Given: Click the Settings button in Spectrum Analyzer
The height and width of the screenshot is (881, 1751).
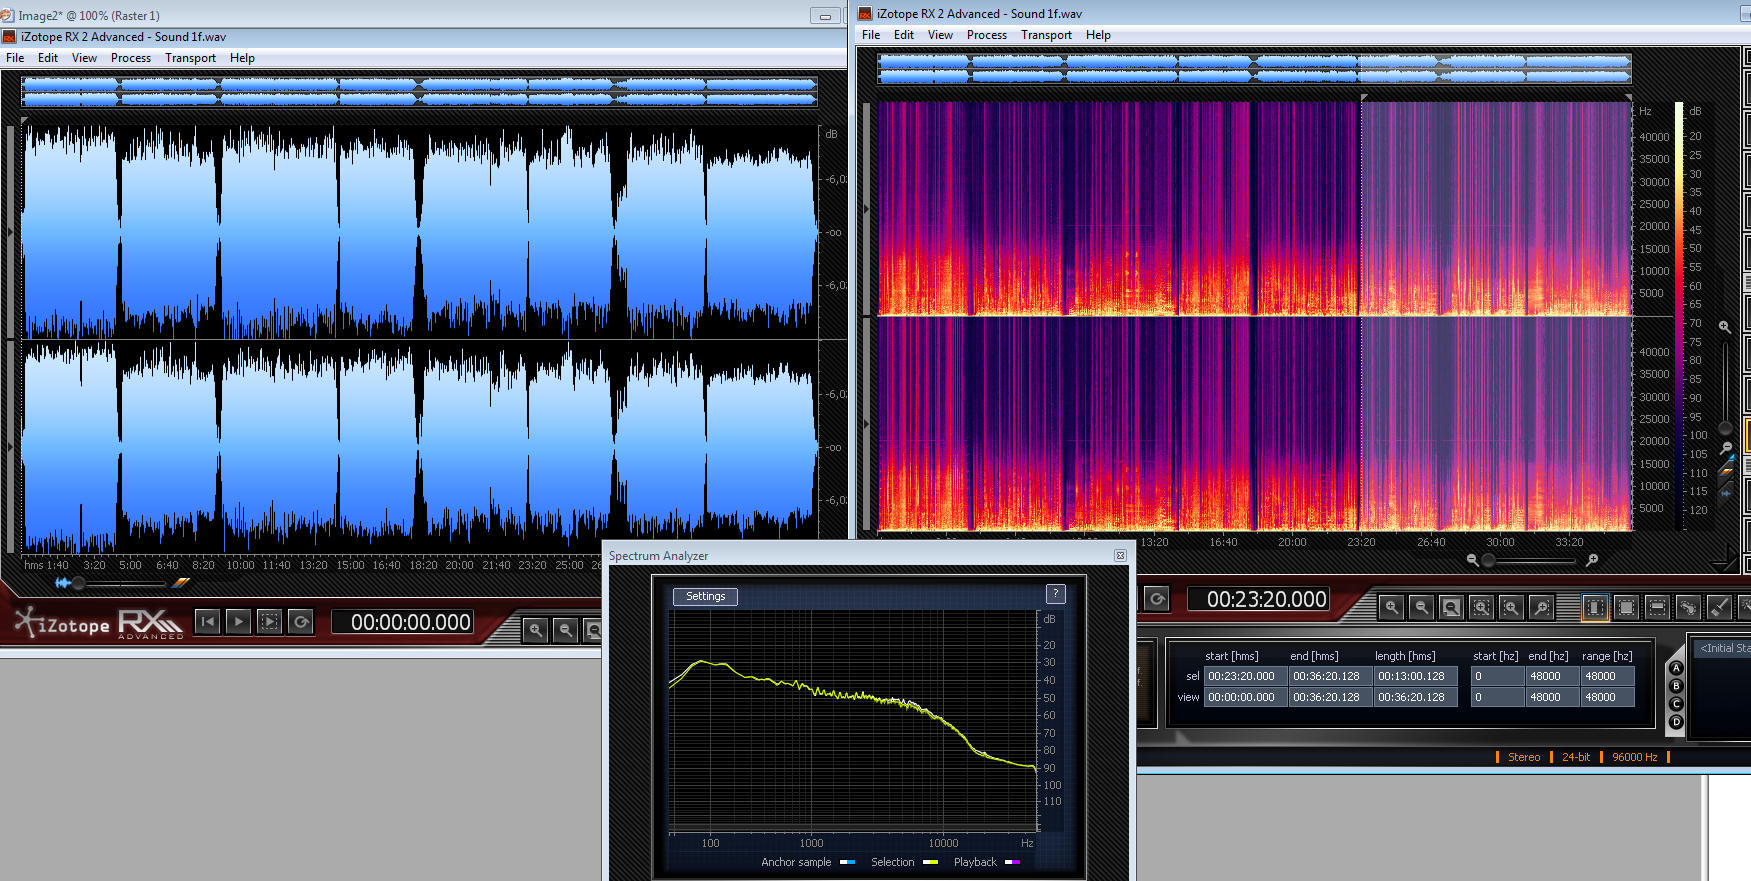Looking at the screenshot, I should click(705, 596).
